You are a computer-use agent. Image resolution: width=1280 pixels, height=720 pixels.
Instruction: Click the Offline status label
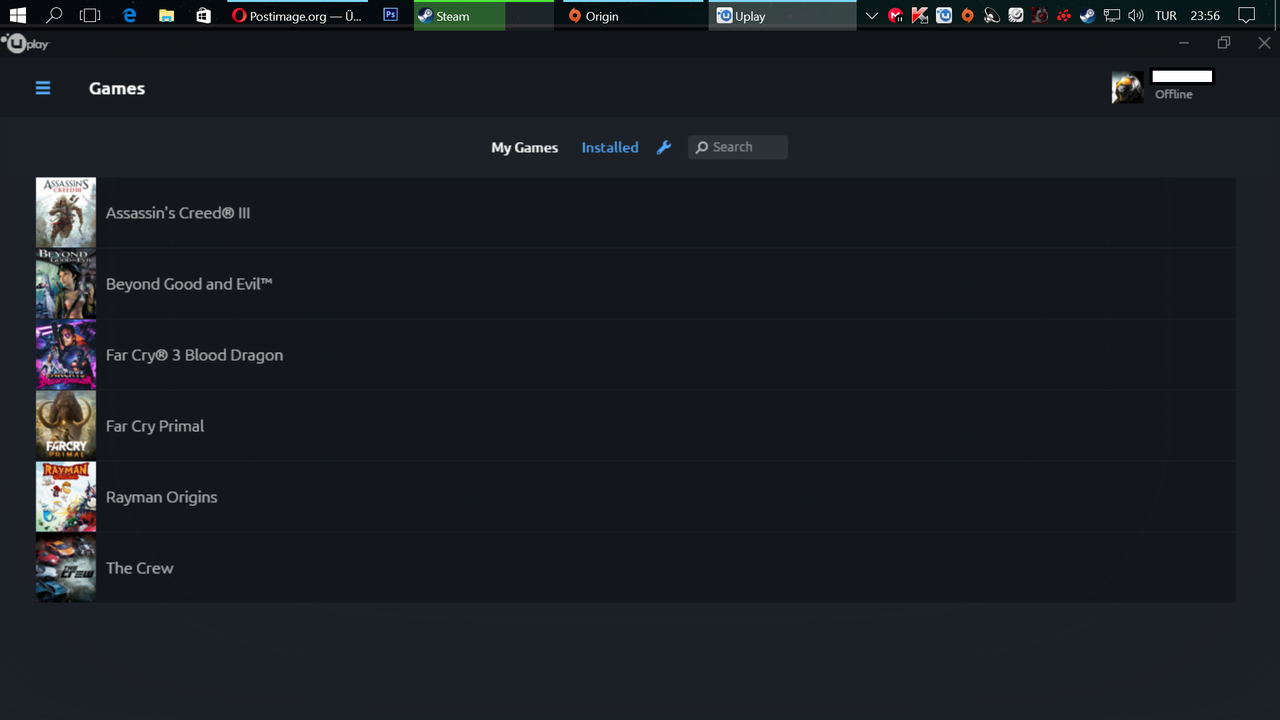(x=1174, y=94)
